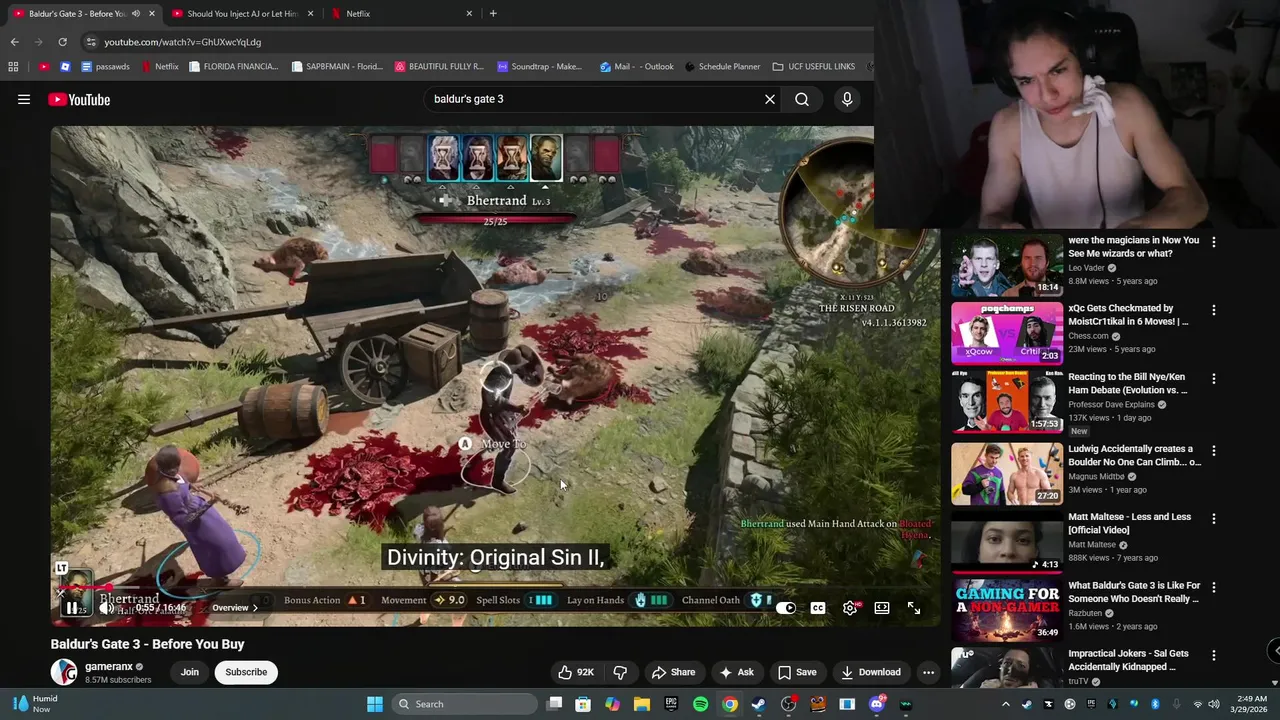
Task: Open the Schedule Planner bookmark
Action: [x=722, y=67]
